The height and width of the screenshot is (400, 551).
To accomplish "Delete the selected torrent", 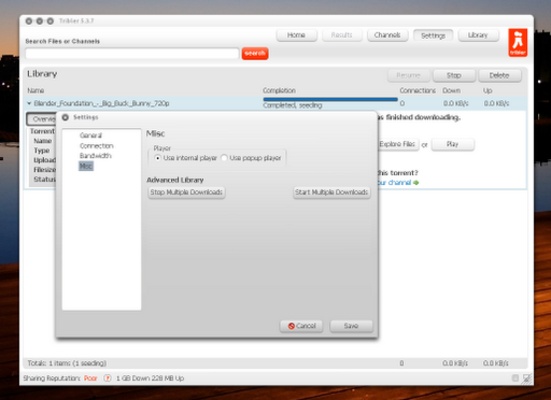I will pos(499,76).
